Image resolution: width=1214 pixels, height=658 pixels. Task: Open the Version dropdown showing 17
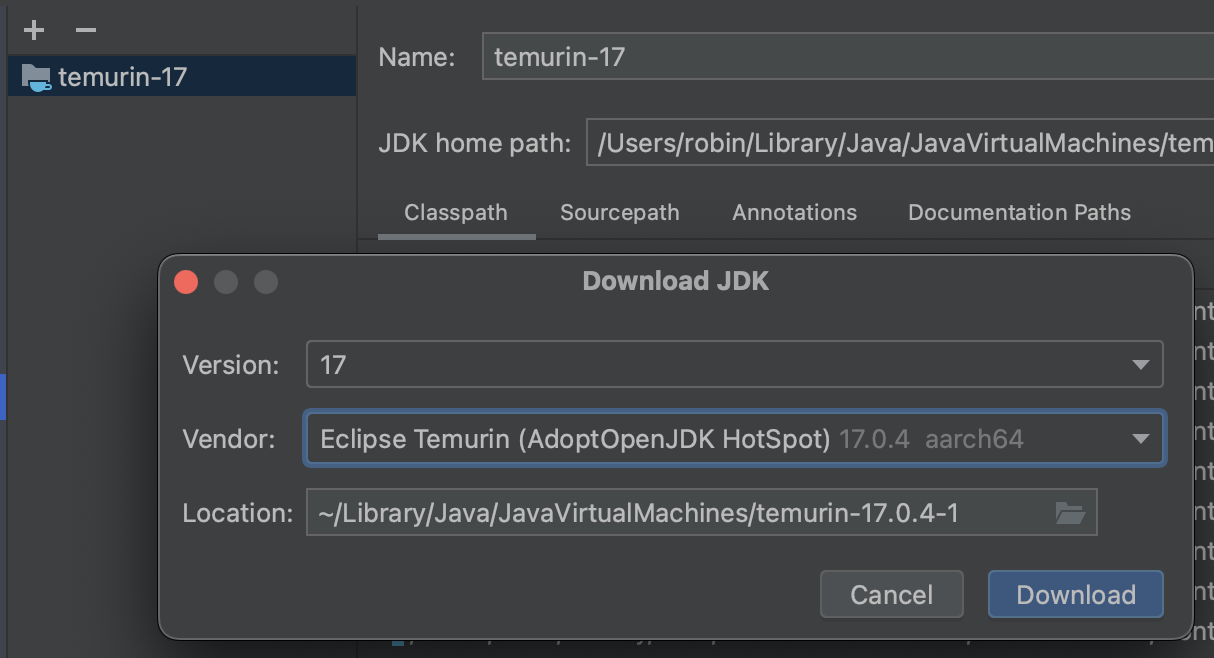[735, 364]
